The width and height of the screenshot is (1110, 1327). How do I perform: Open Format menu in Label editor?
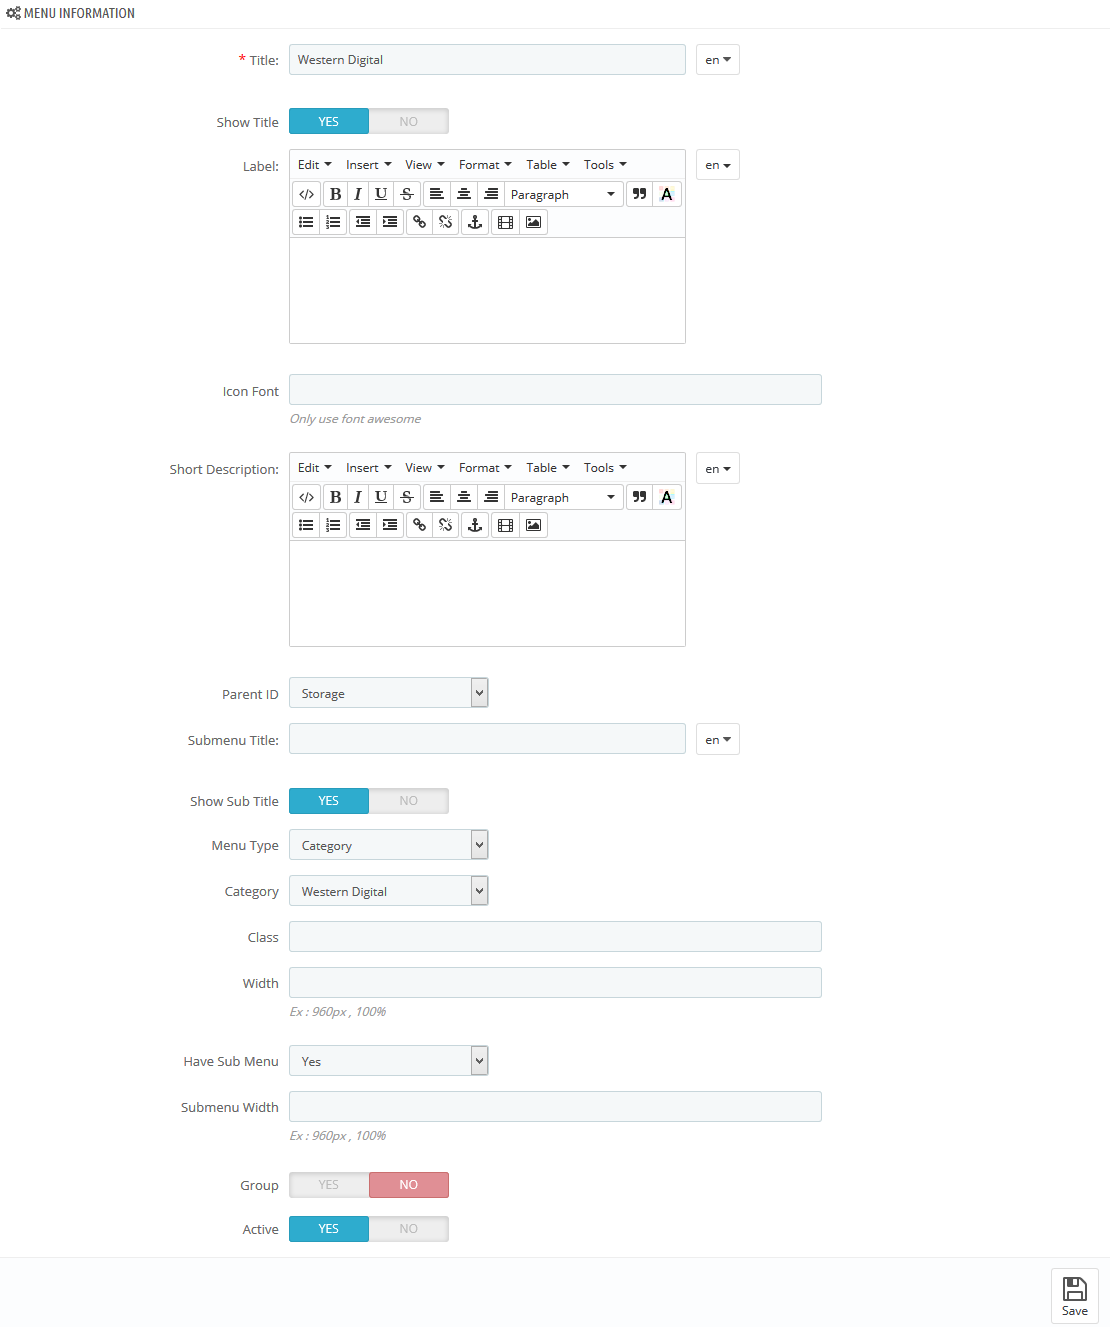coord(485,165)
